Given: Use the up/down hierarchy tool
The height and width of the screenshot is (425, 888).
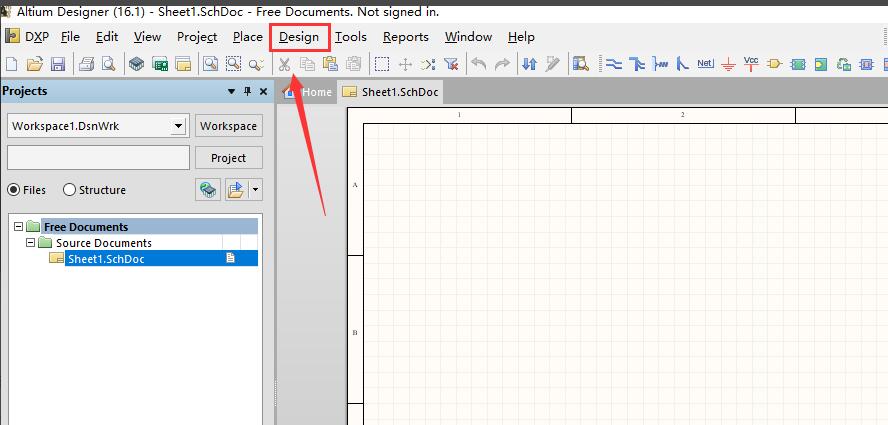Looking at the screenshot, I should click(x=530, y=64).
